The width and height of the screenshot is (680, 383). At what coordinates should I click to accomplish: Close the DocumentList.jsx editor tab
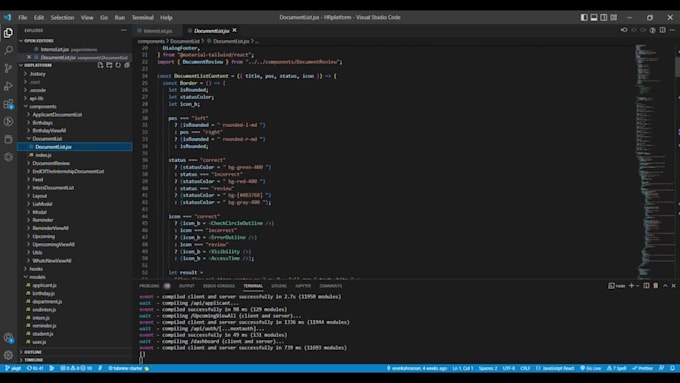(x=235, y=30)
